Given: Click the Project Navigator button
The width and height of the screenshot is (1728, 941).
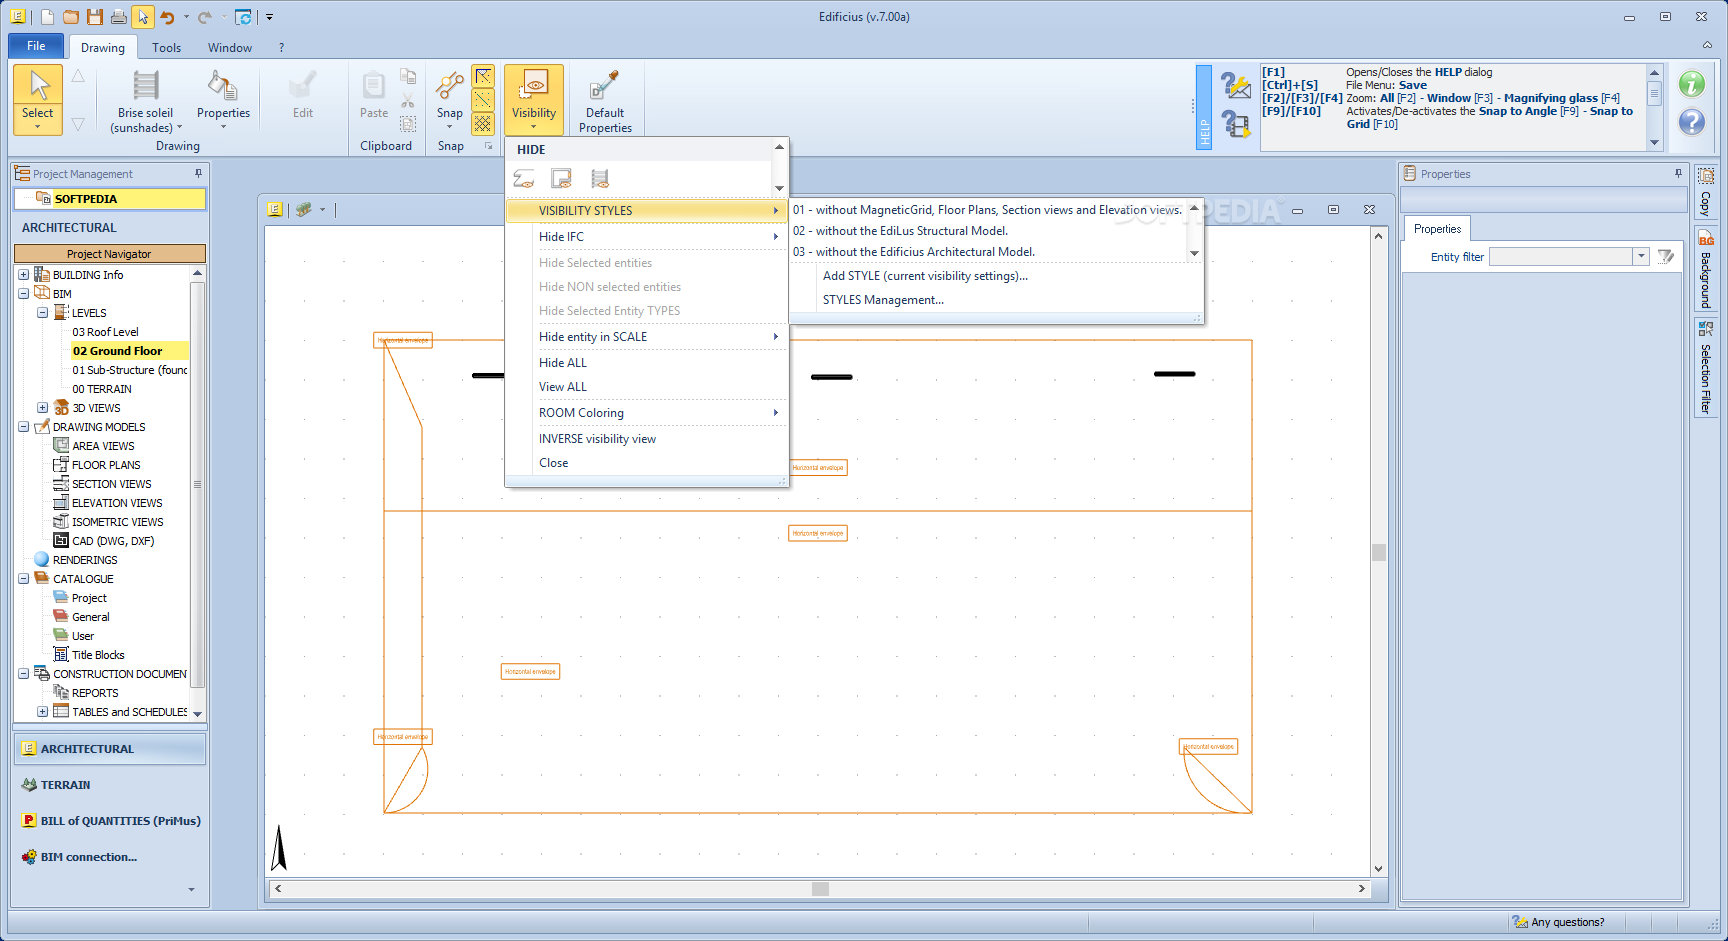Looking at the screenshot, I should click(x=109, y=254).
